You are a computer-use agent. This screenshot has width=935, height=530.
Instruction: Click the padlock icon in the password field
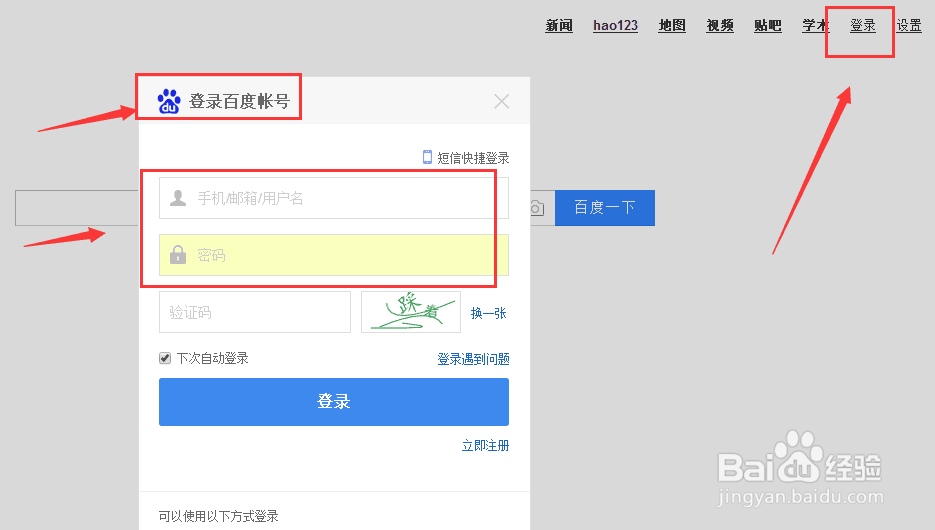coord(178,255)
